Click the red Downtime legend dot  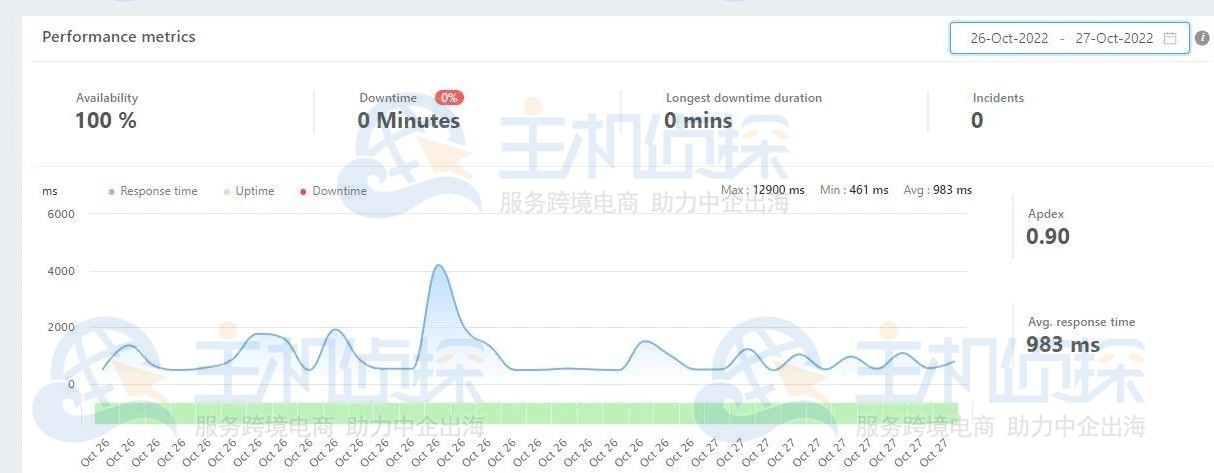[x=303, y=191]
